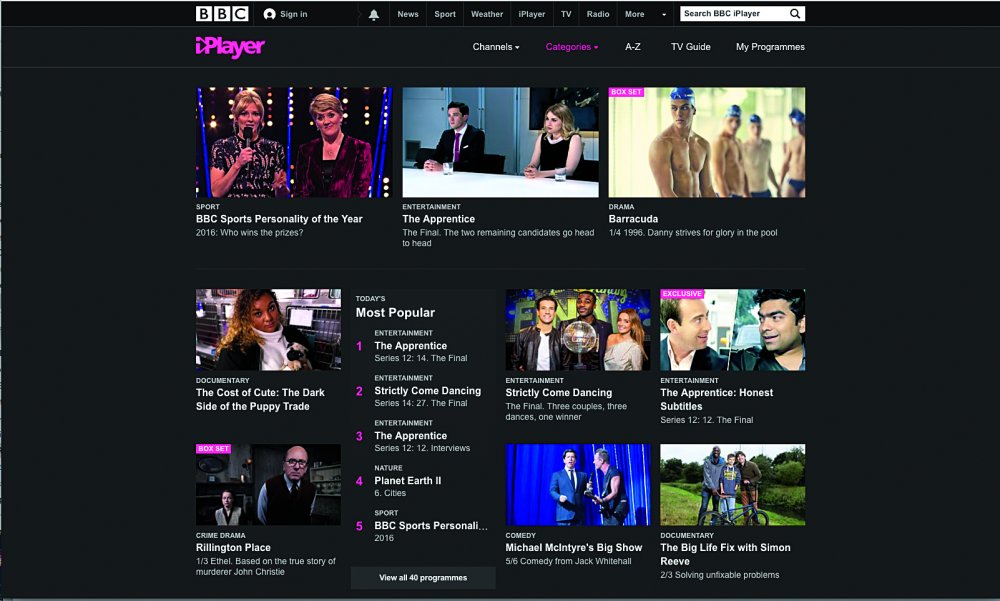Screen dimensions: 1000x601
Task: Open Michael McIntyre's Big Show thumbnail
Action: pos(578,484)
